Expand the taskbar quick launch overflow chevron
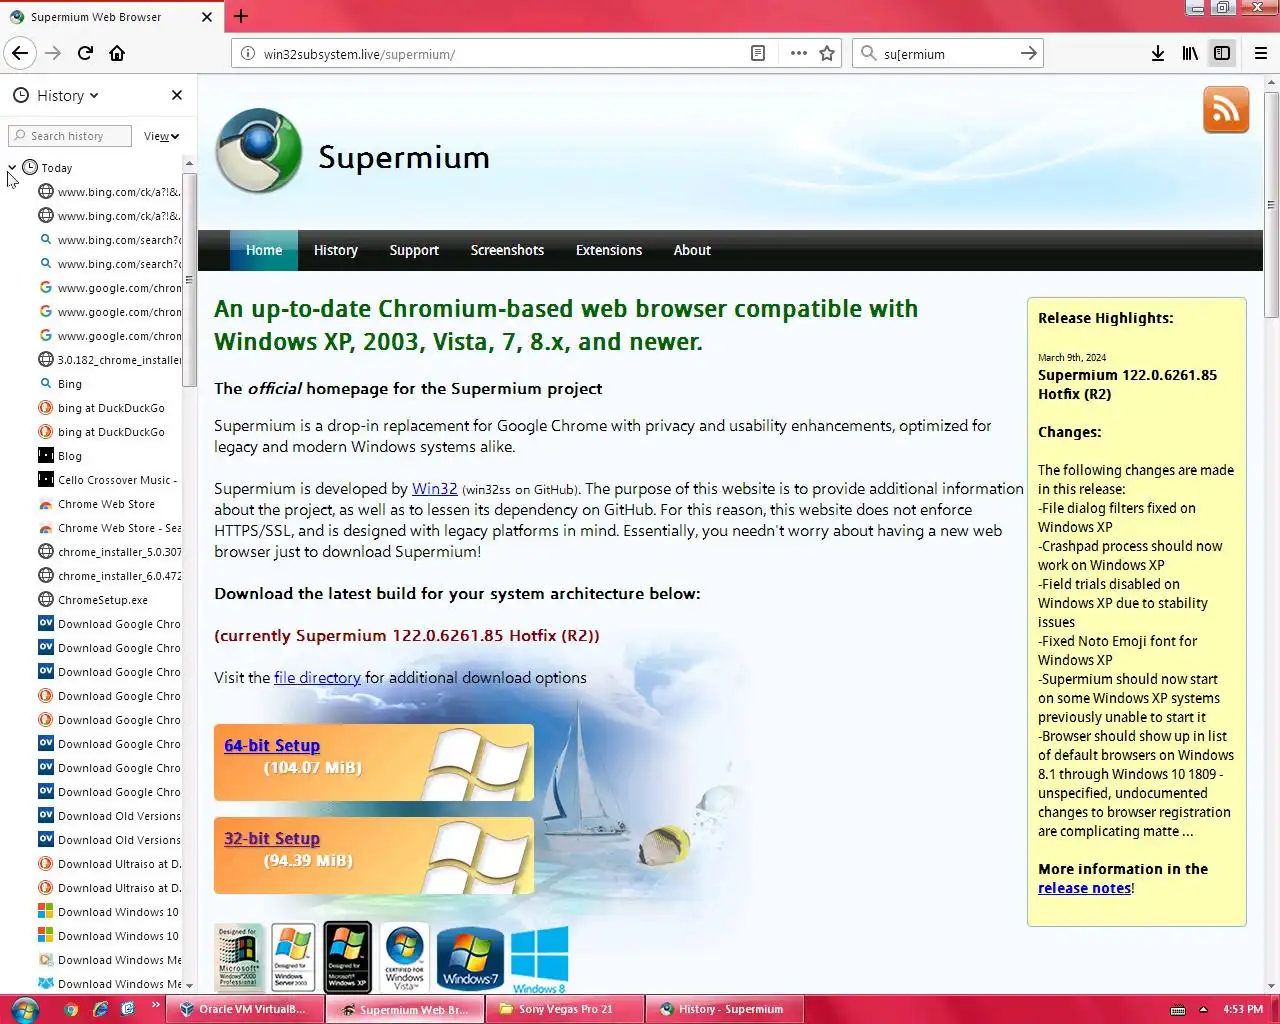This screenshot has height=1024, width=1280. [155, 1005]
